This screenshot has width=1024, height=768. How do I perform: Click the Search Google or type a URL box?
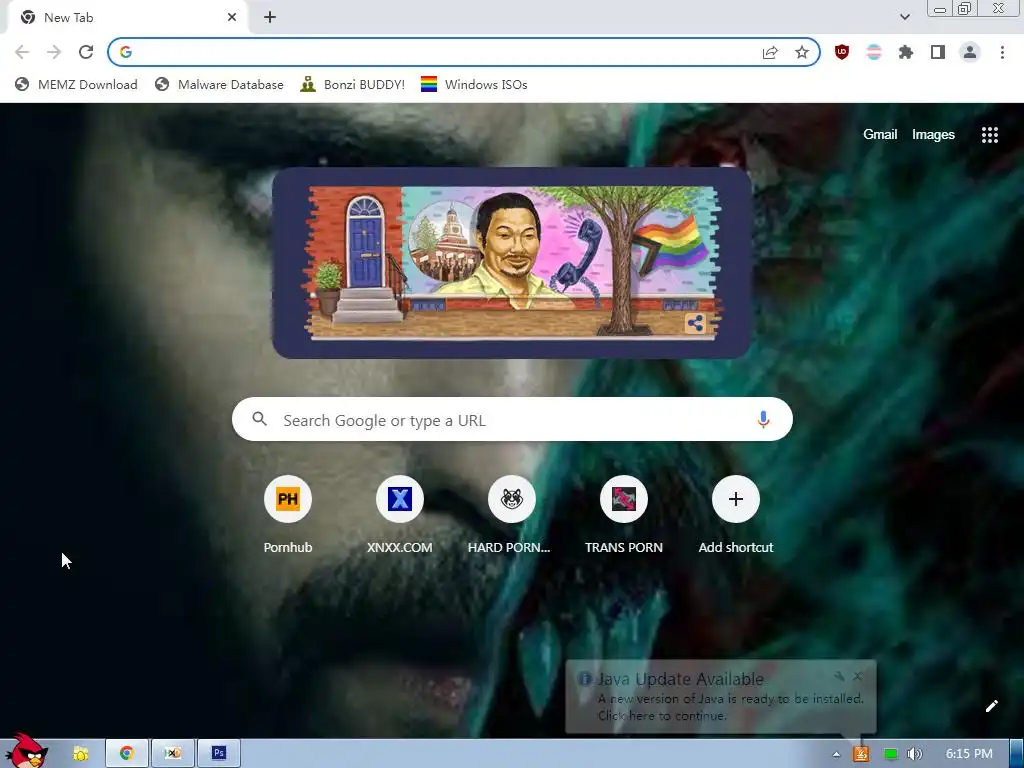[512, 420]
